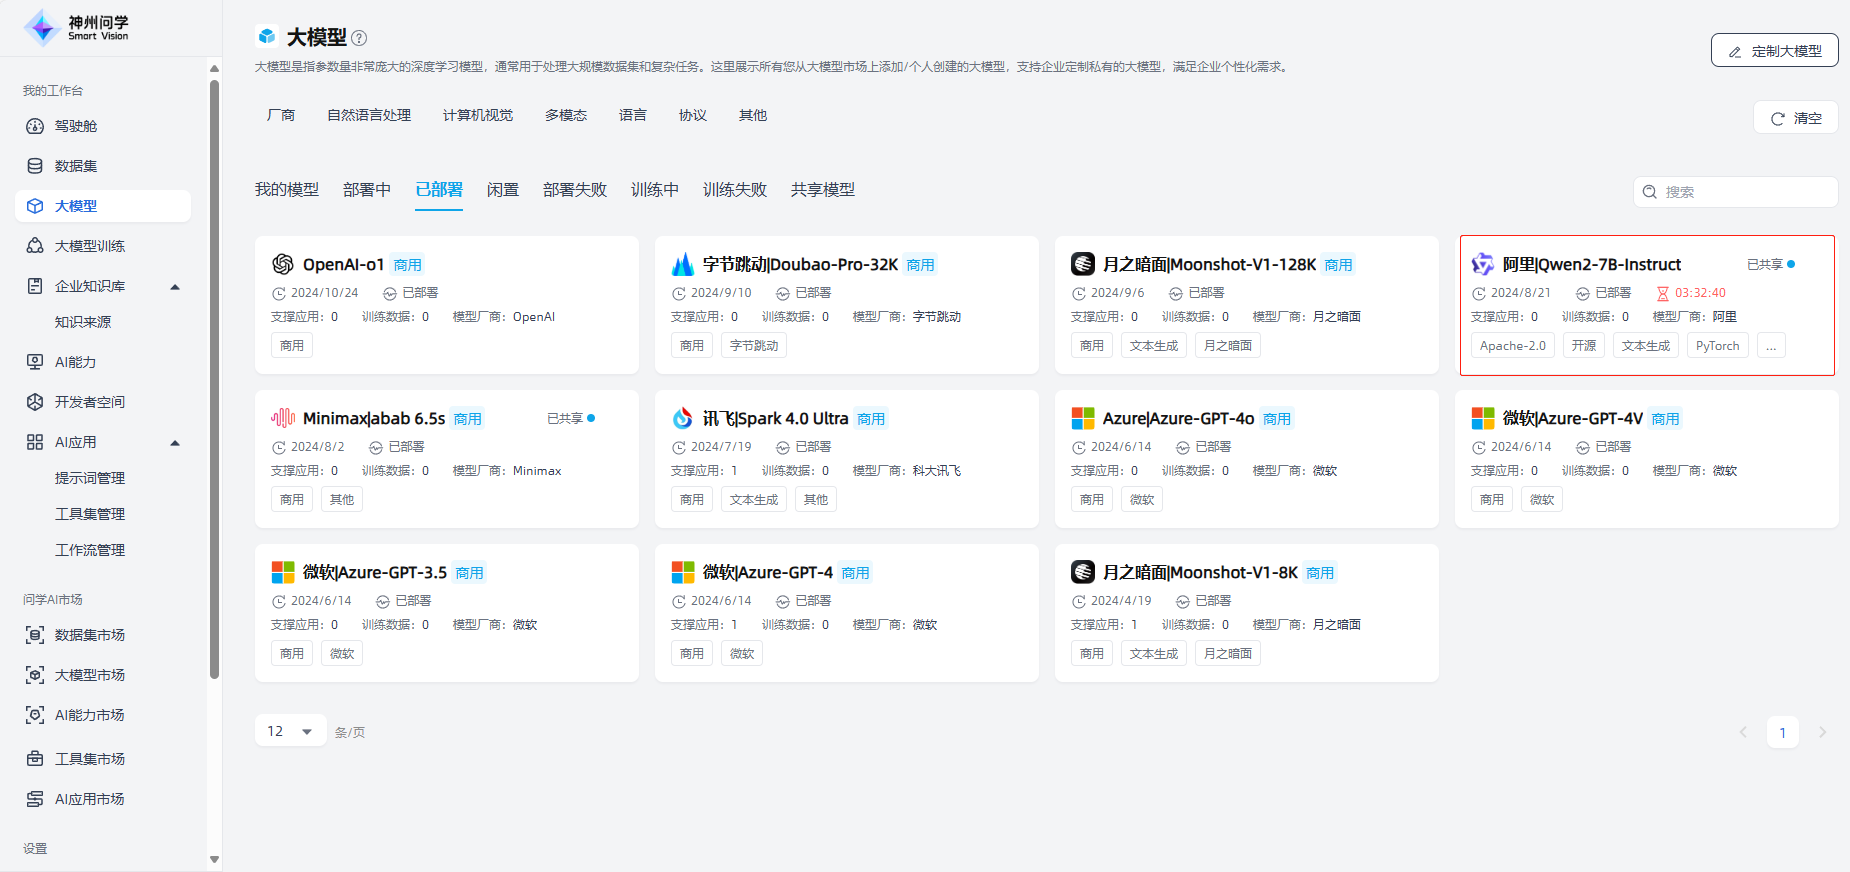
Task: Open 驾驶舱 dashboard icon in sidebar
Action: 35,126
